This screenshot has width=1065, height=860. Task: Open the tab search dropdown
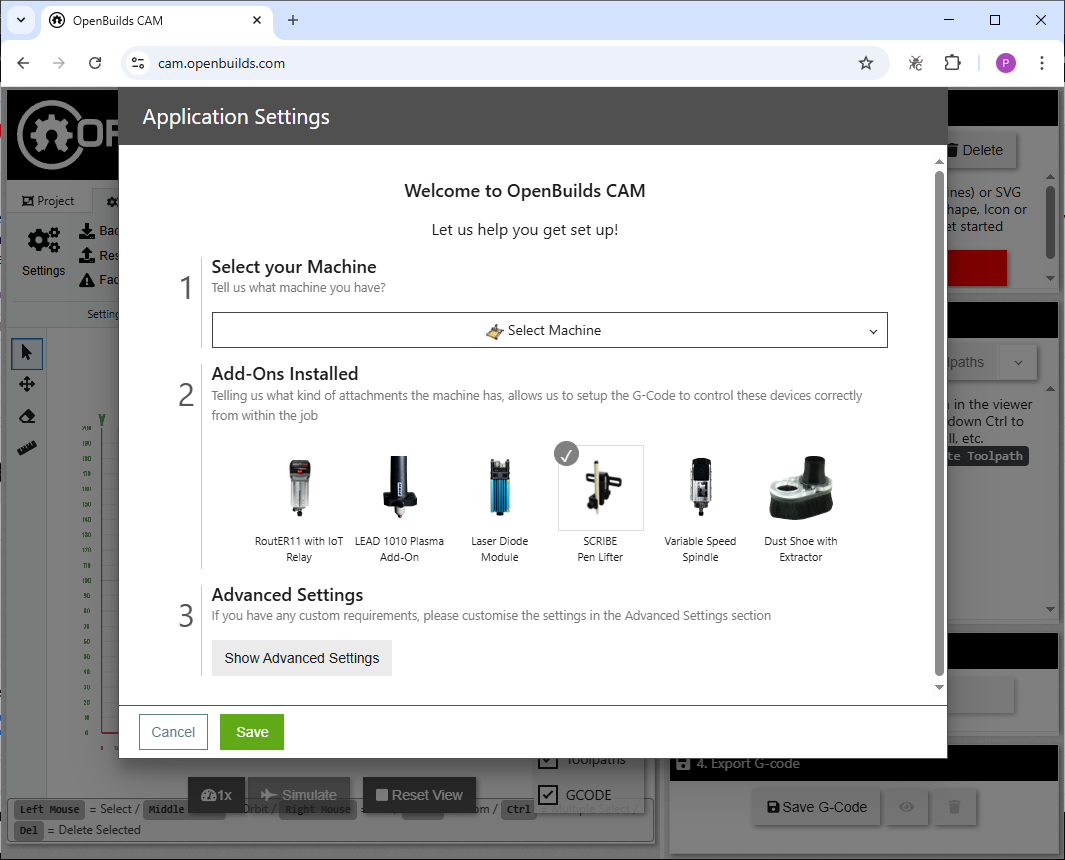(x=21, y=20)
